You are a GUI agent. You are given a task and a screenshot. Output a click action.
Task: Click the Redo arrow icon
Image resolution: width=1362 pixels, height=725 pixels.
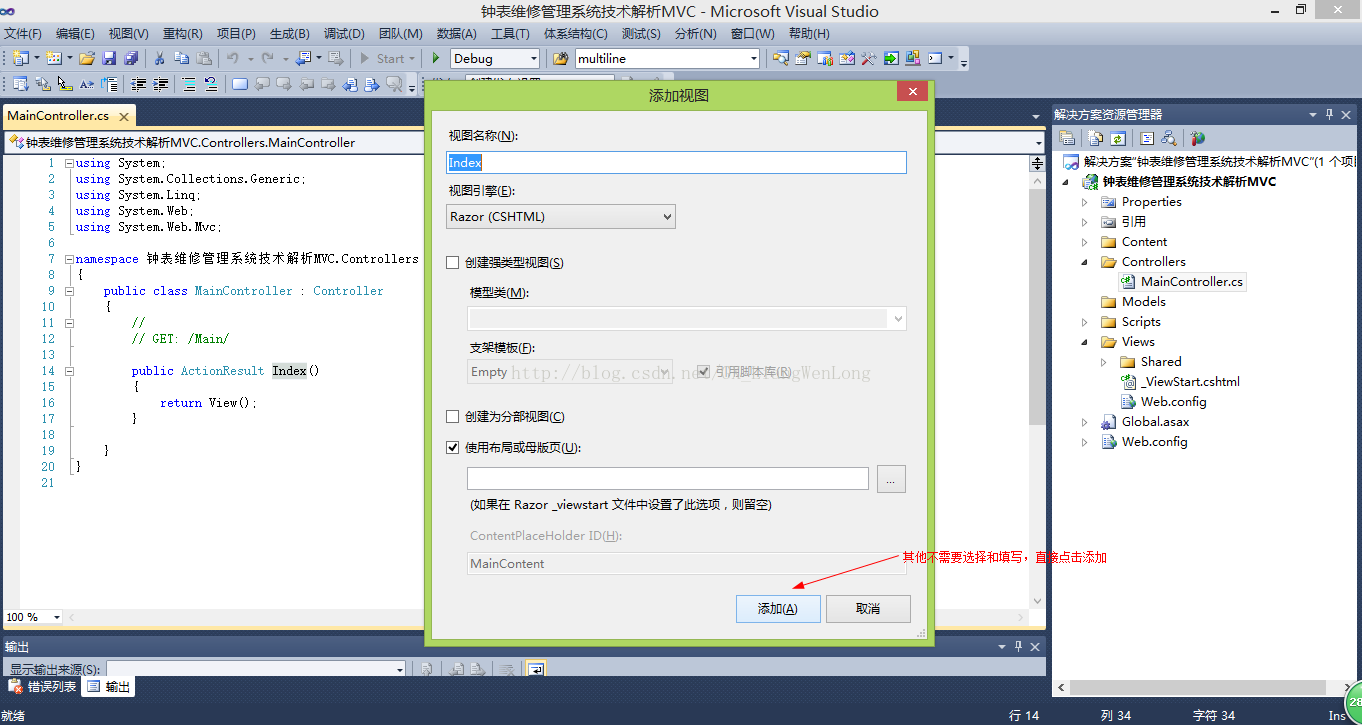(267, 58)
